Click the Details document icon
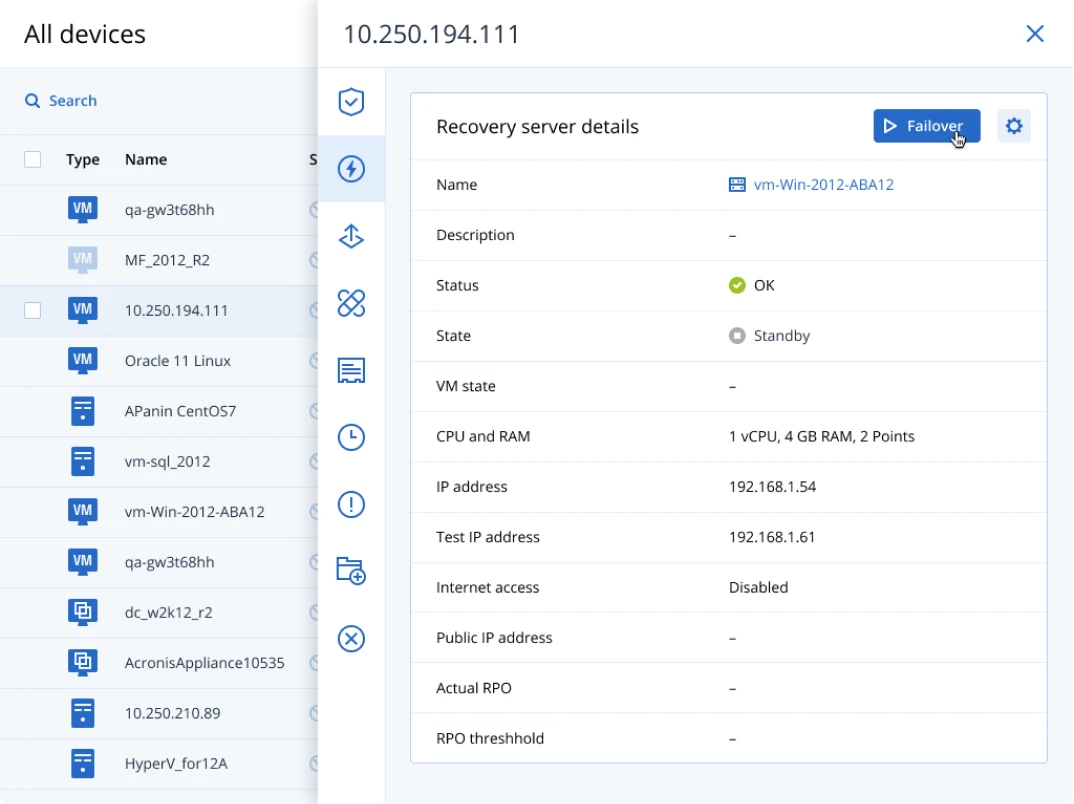 coord(351,370)
